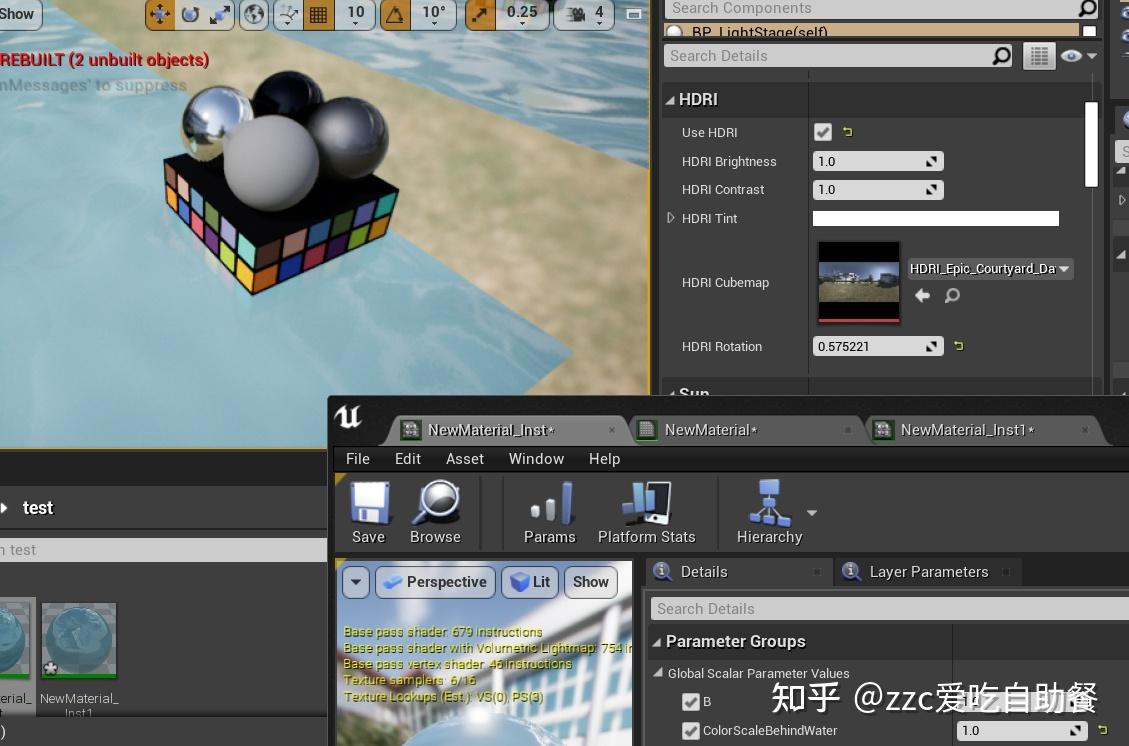This screenshot has height=746, width=1129.
Task: Collapse the HDRI category
Action: pyautogui.click(x=670, y=100)
